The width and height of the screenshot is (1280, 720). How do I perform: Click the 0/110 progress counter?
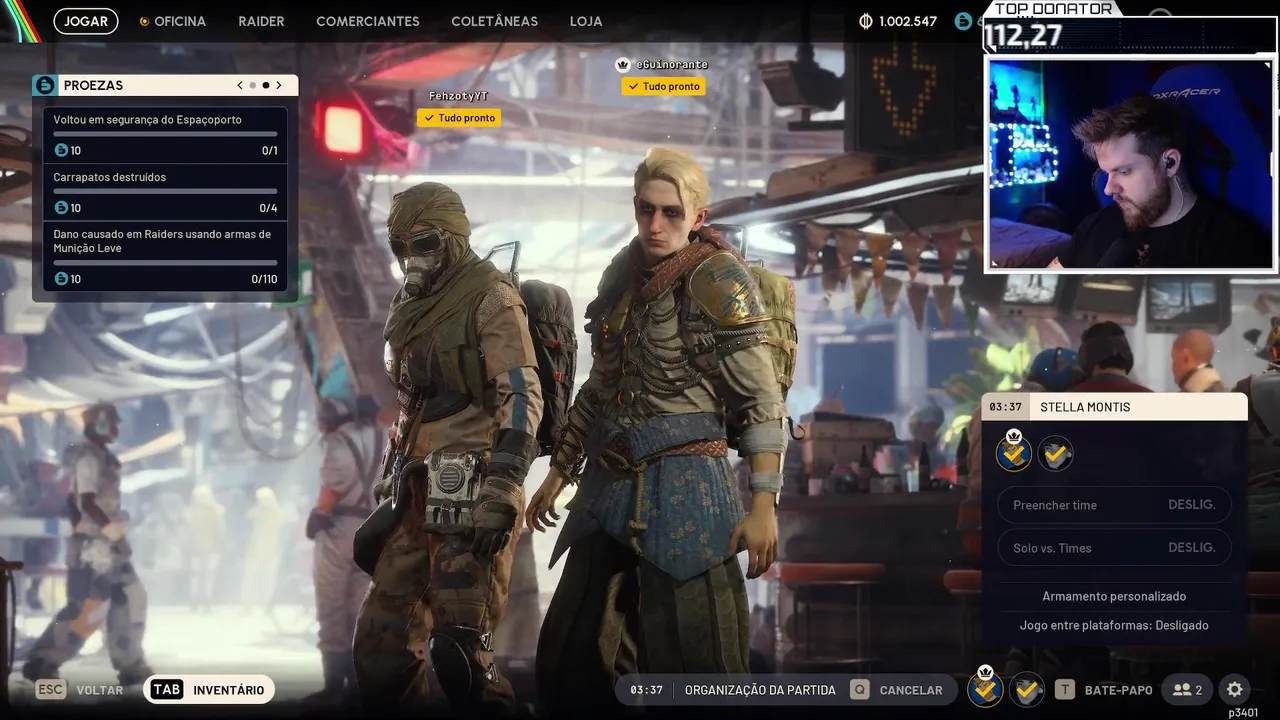pos(264,279)
